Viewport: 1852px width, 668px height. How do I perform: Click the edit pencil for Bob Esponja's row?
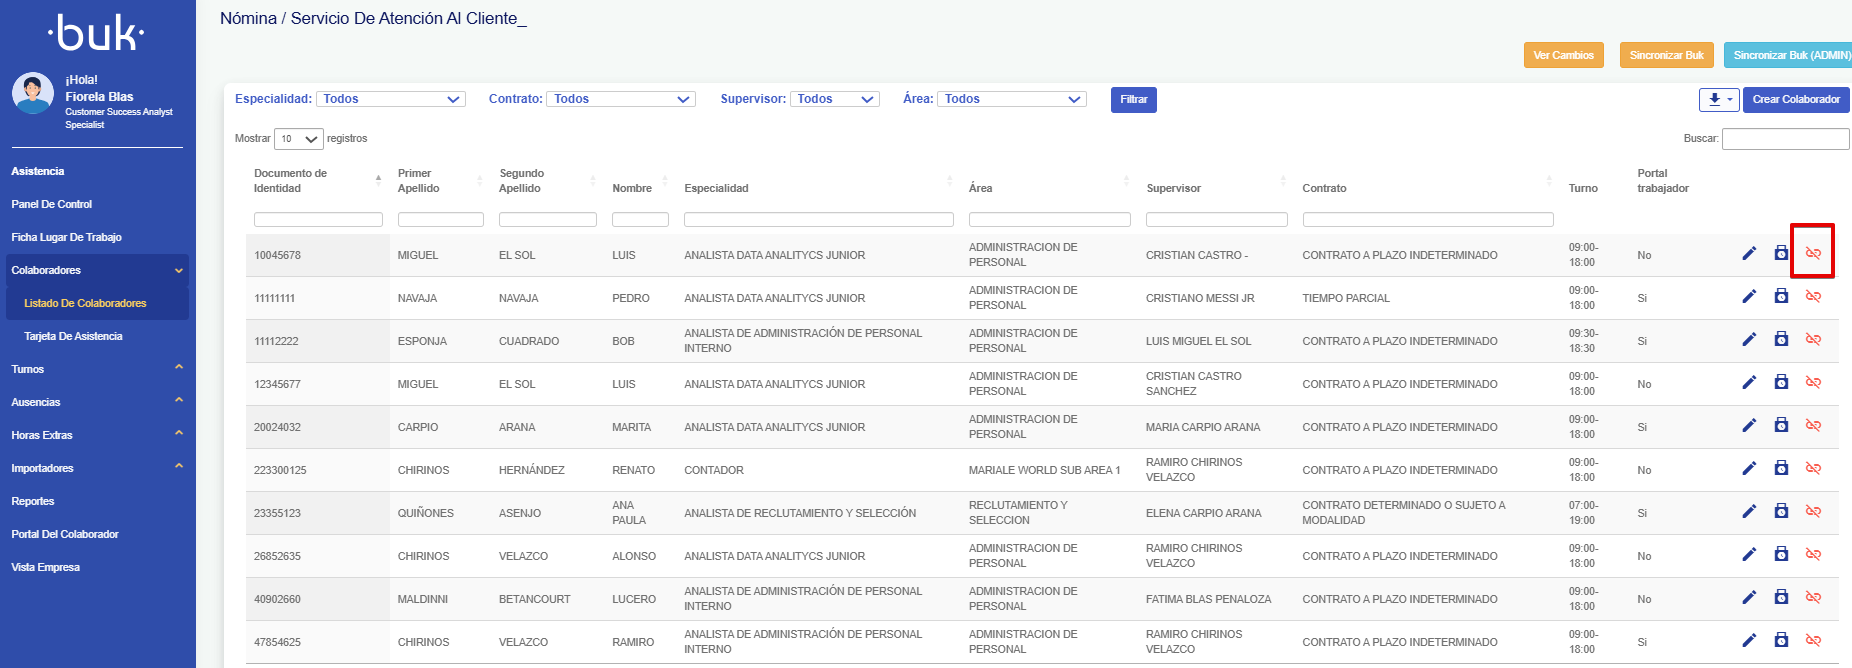point(1749,340)
